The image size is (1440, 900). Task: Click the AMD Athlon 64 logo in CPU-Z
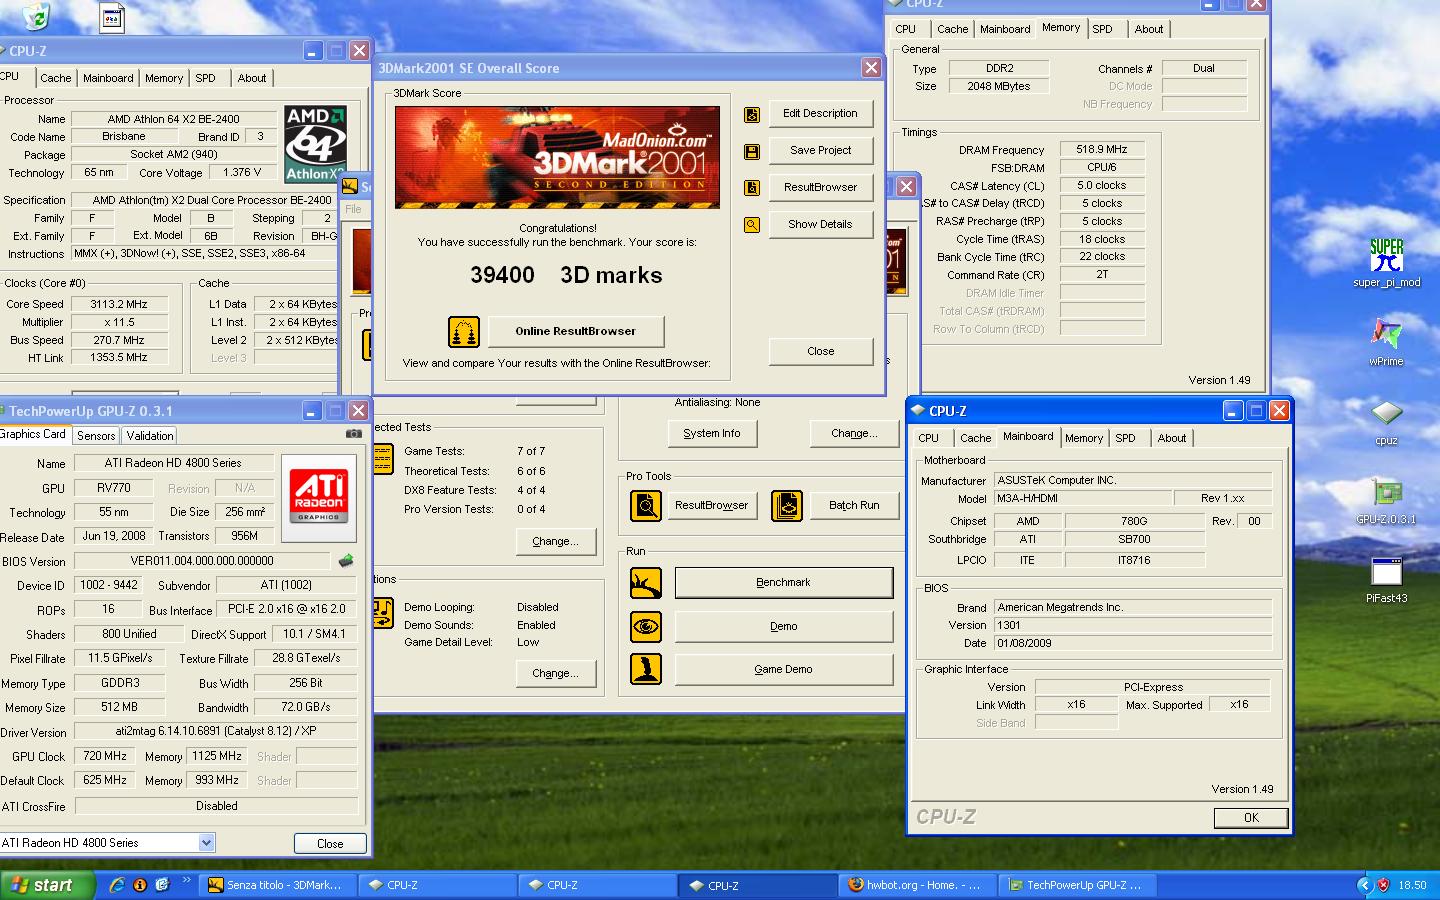pyautogui.click(x=315, y=143)
